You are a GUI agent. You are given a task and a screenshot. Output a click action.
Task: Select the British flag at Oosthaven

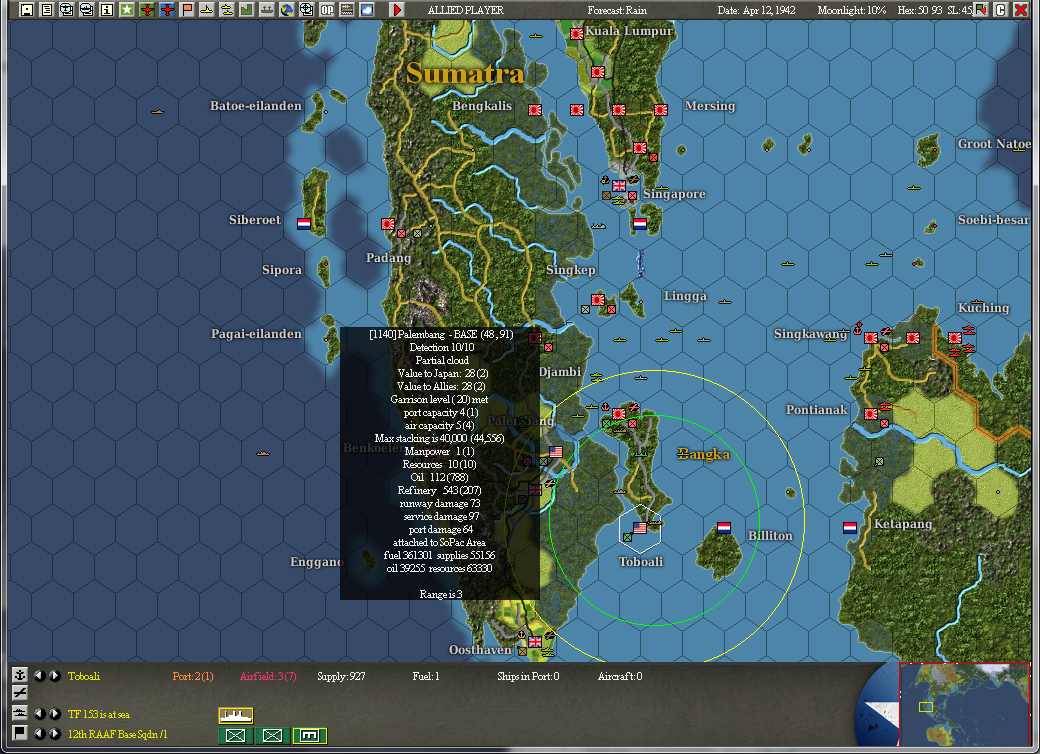coord(535,641)
